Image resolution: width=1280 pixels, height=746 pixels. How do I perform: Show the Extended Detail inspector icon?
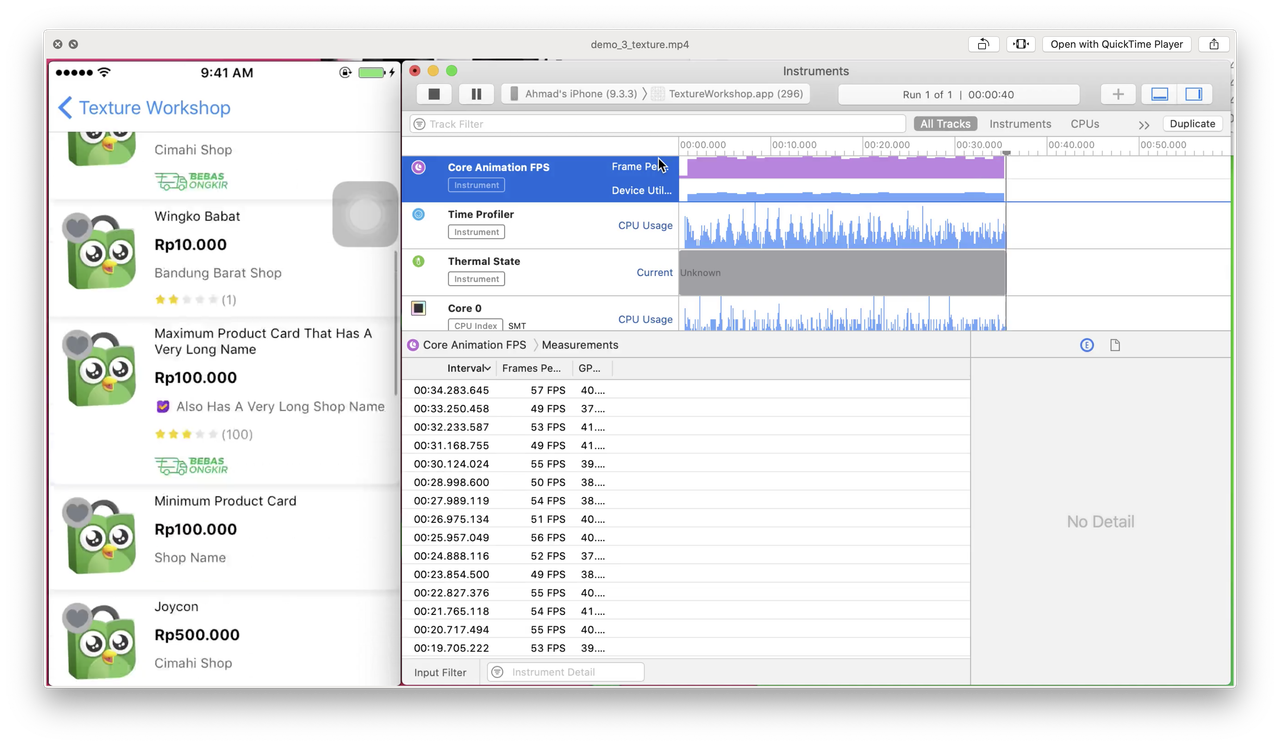tap(1087, 345)
